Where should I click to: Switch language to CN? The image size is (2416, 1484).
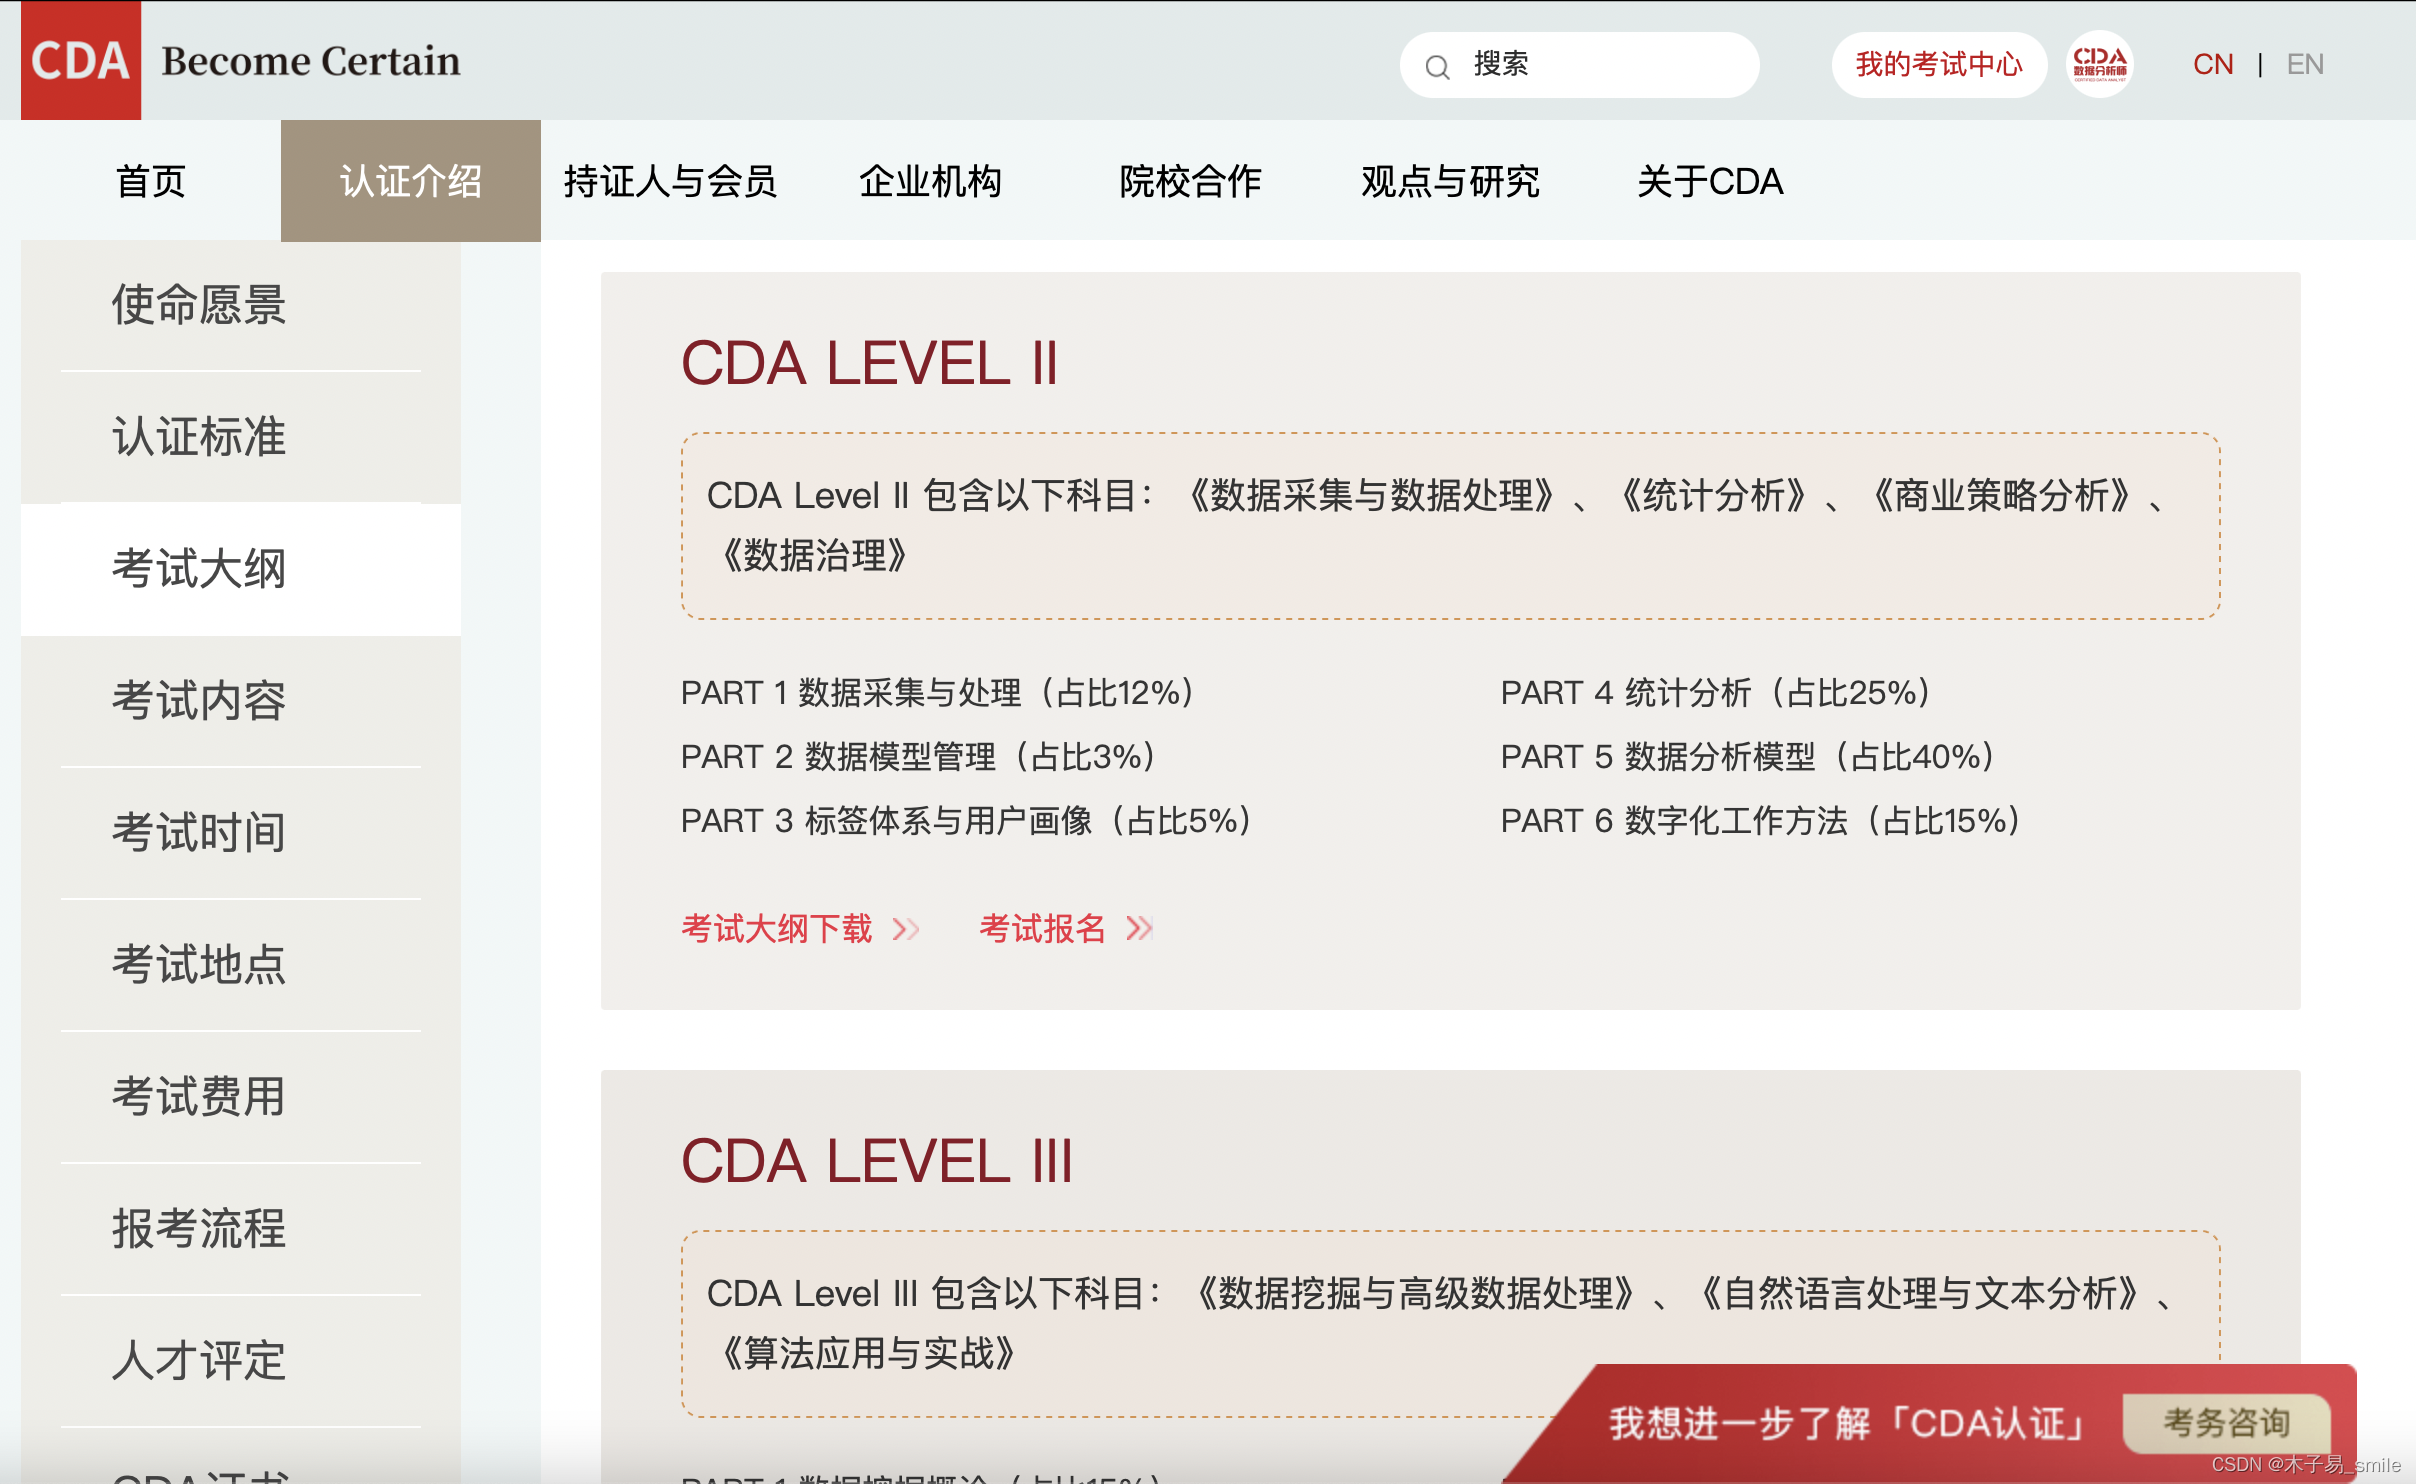point(2212,65)
